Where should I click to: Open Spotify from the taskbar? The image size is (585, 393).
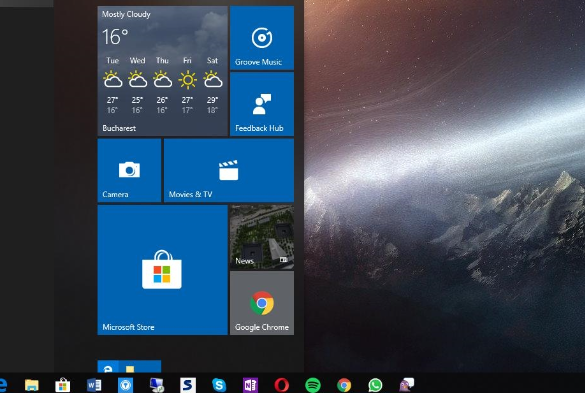[x=313, y=385]
